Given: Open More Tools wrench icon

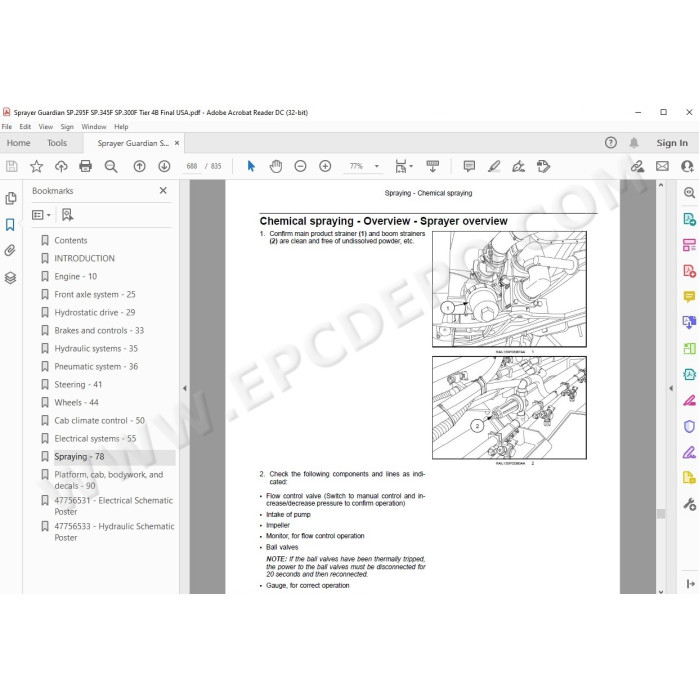Looking at the screenshot, I should click(689, 504).
